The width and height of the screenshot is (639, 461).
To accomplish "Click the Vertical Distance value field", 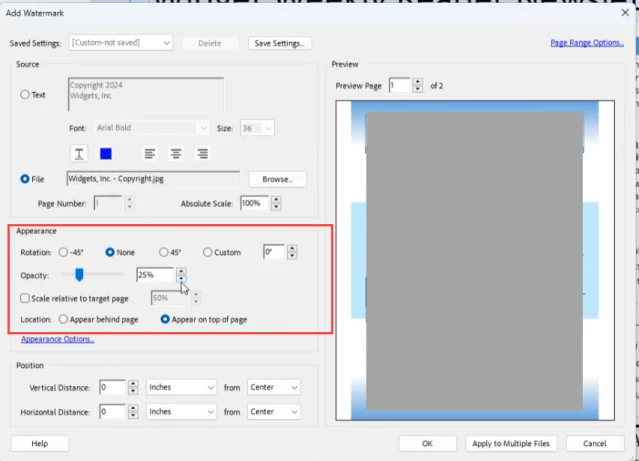I will click(112, 387).
